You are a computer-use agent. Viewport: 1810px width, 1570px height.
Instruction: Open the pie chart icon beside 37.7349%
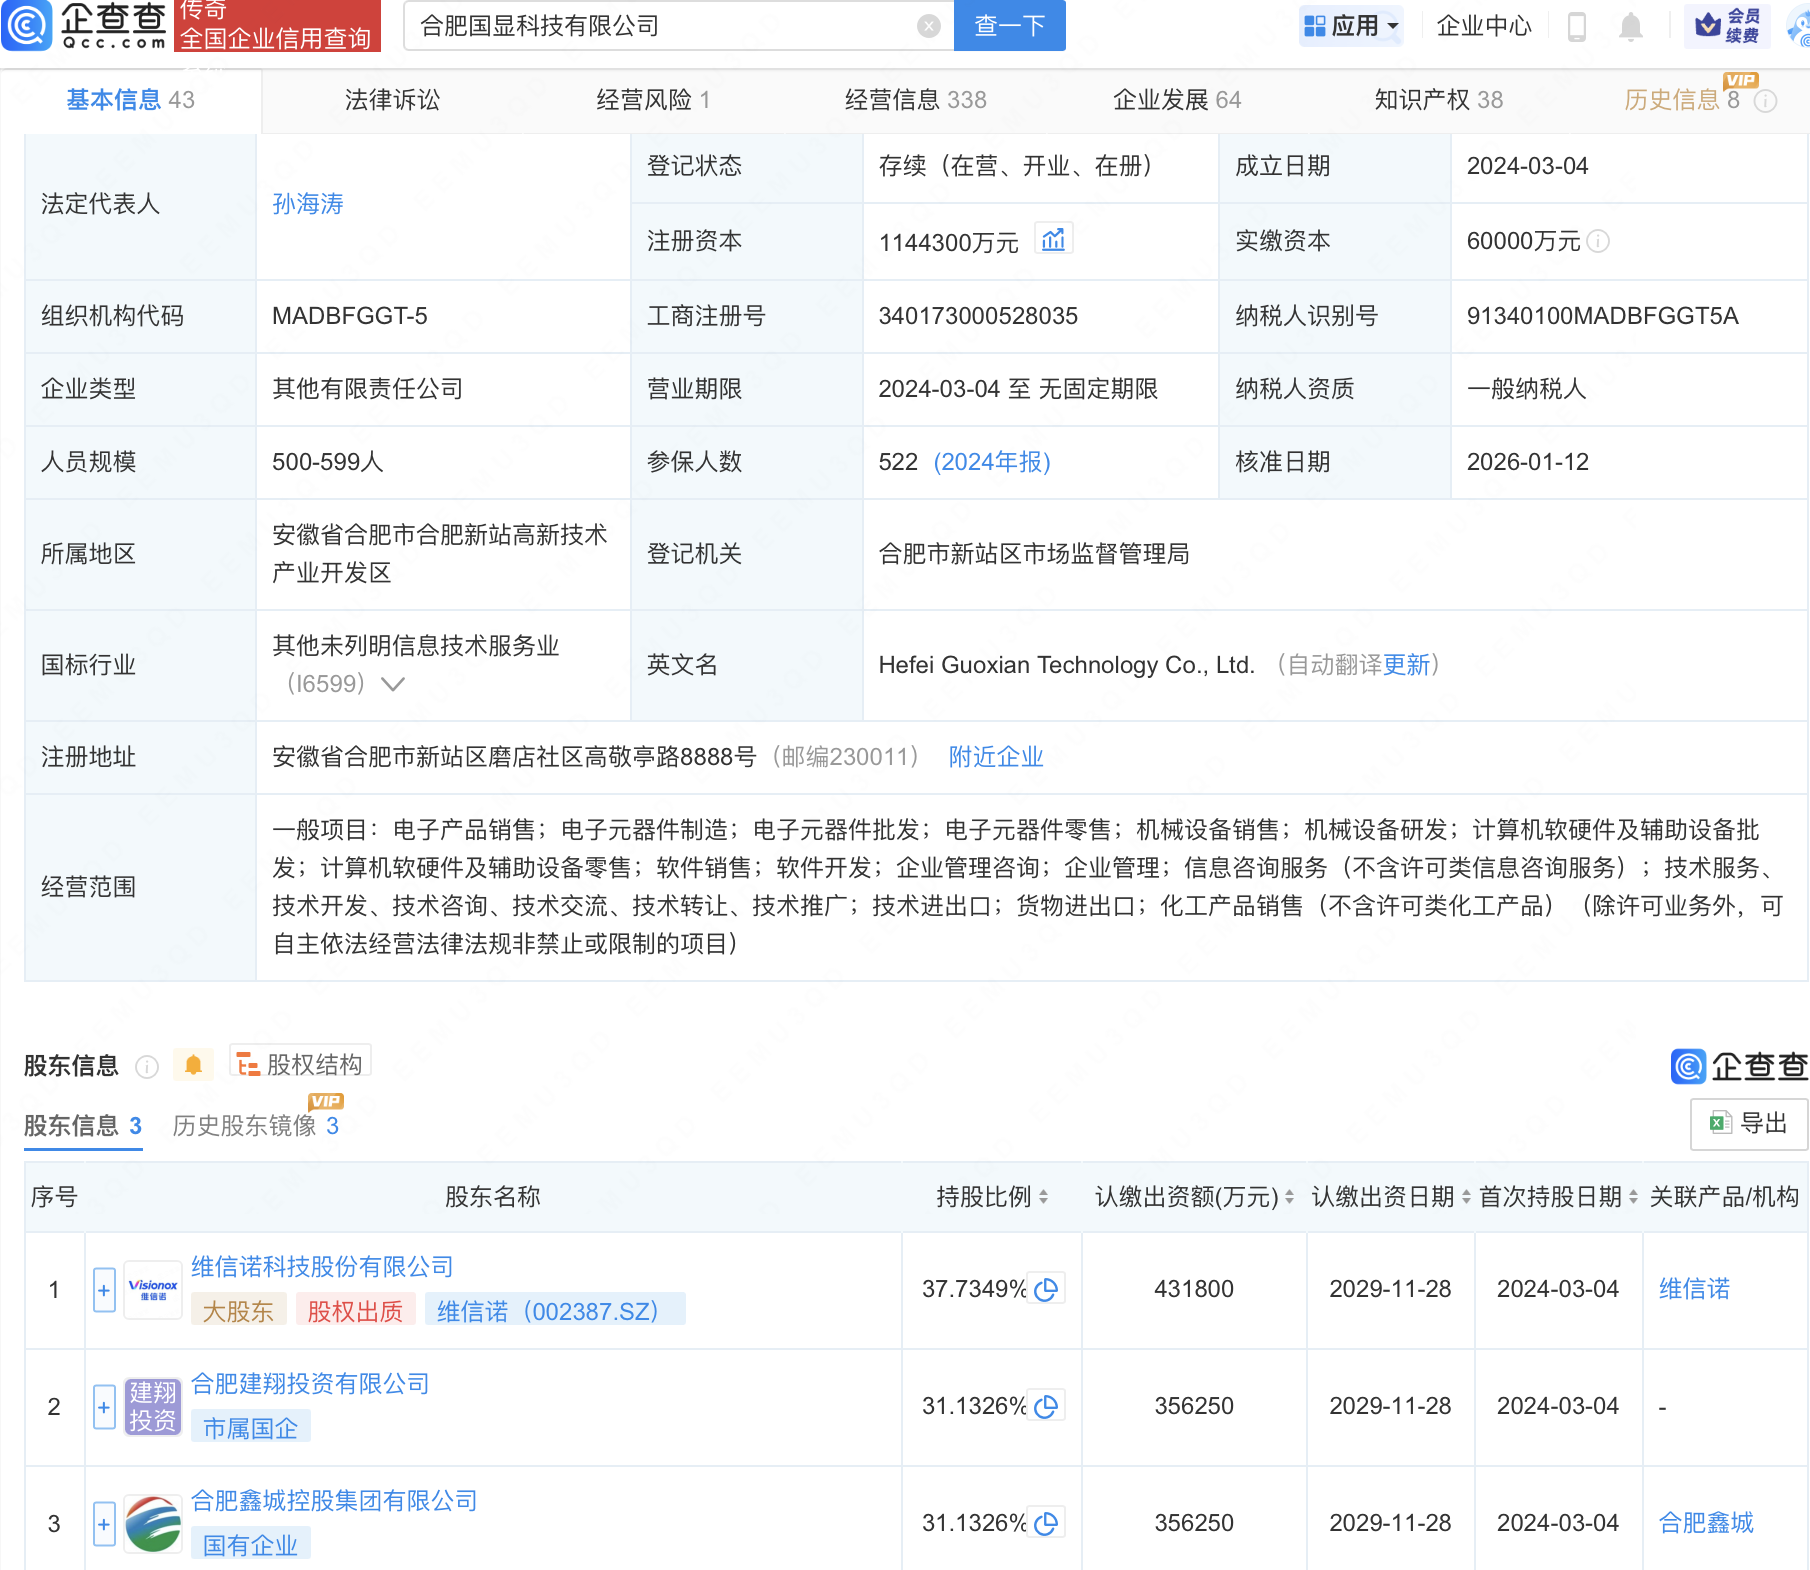(x=1047, y=1289)
